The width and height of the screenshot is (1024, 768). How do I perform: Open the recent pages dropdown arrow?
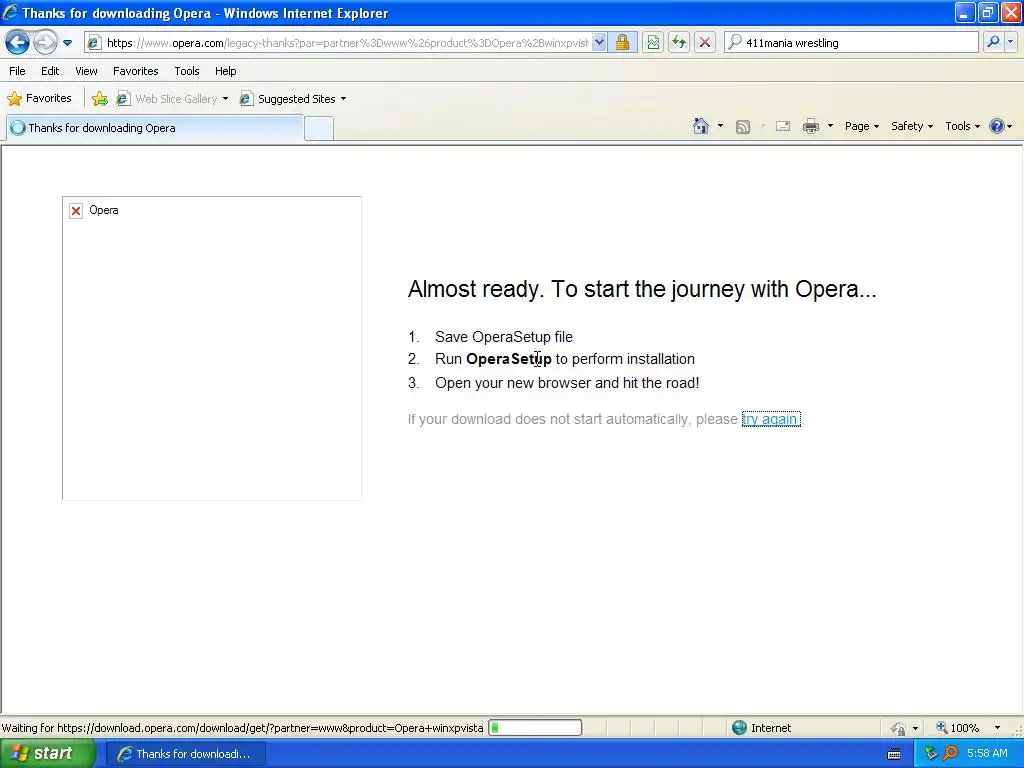(67, 43)
